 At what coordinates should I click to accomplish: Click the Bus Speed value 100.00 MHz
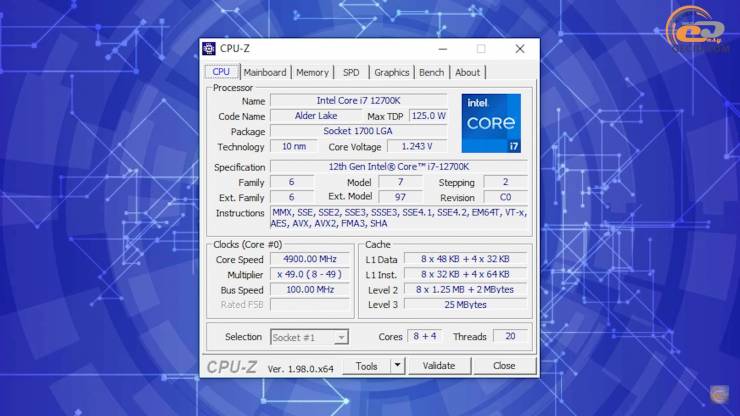[310, 289]
